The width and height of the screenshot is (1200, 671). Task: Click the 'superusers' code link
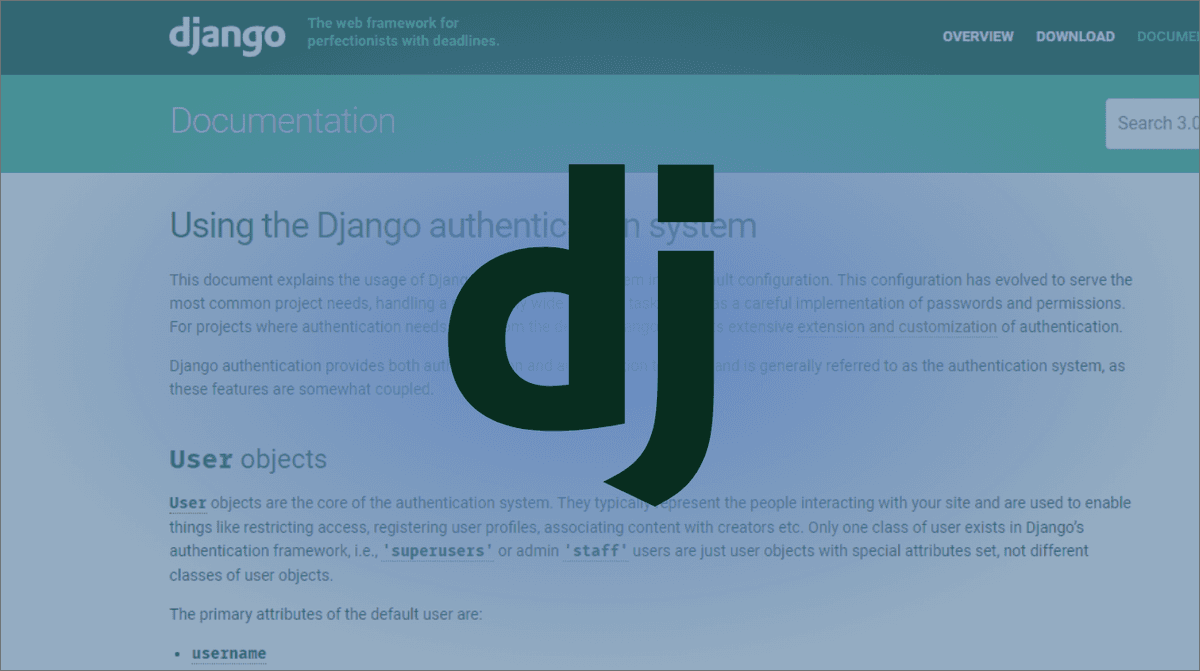437,551
